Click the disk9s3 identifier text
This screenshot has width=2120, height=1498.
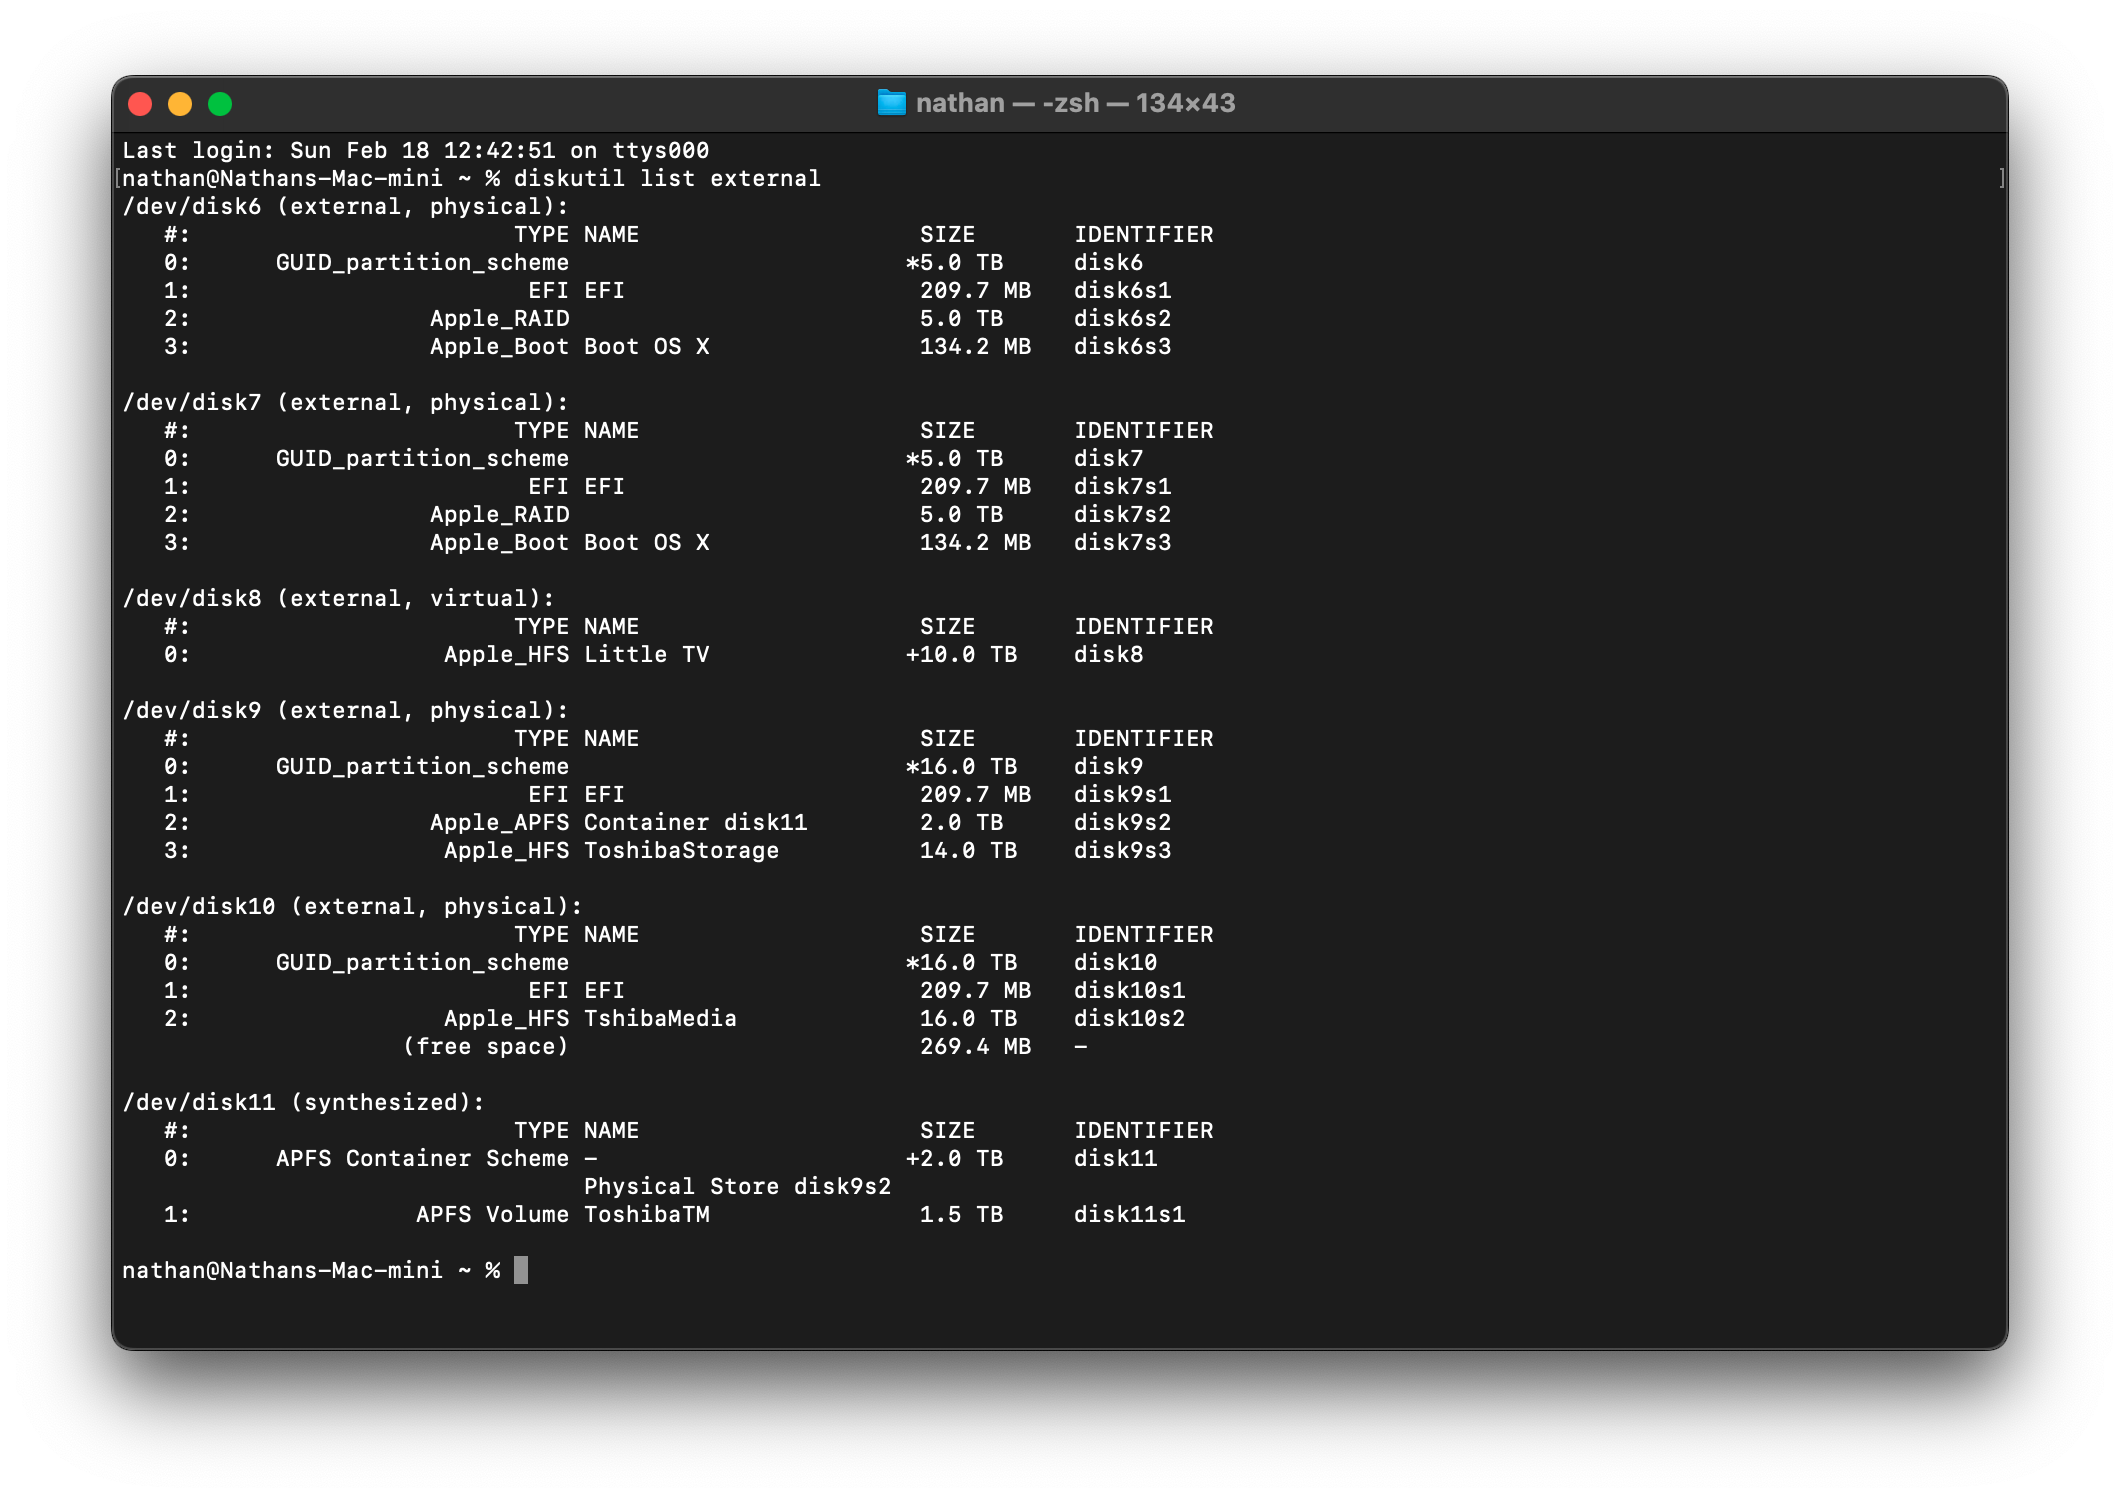coord(1122,850)
